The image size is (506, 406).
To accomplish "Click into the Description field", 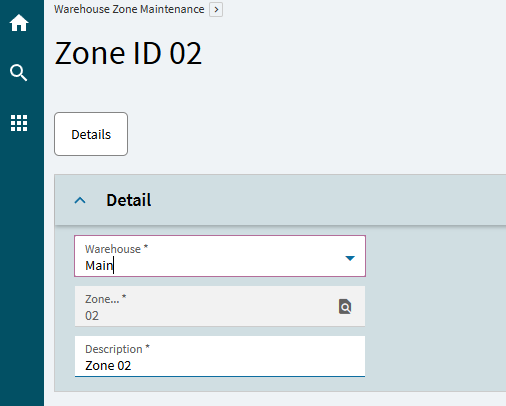I will pos(220,356).
